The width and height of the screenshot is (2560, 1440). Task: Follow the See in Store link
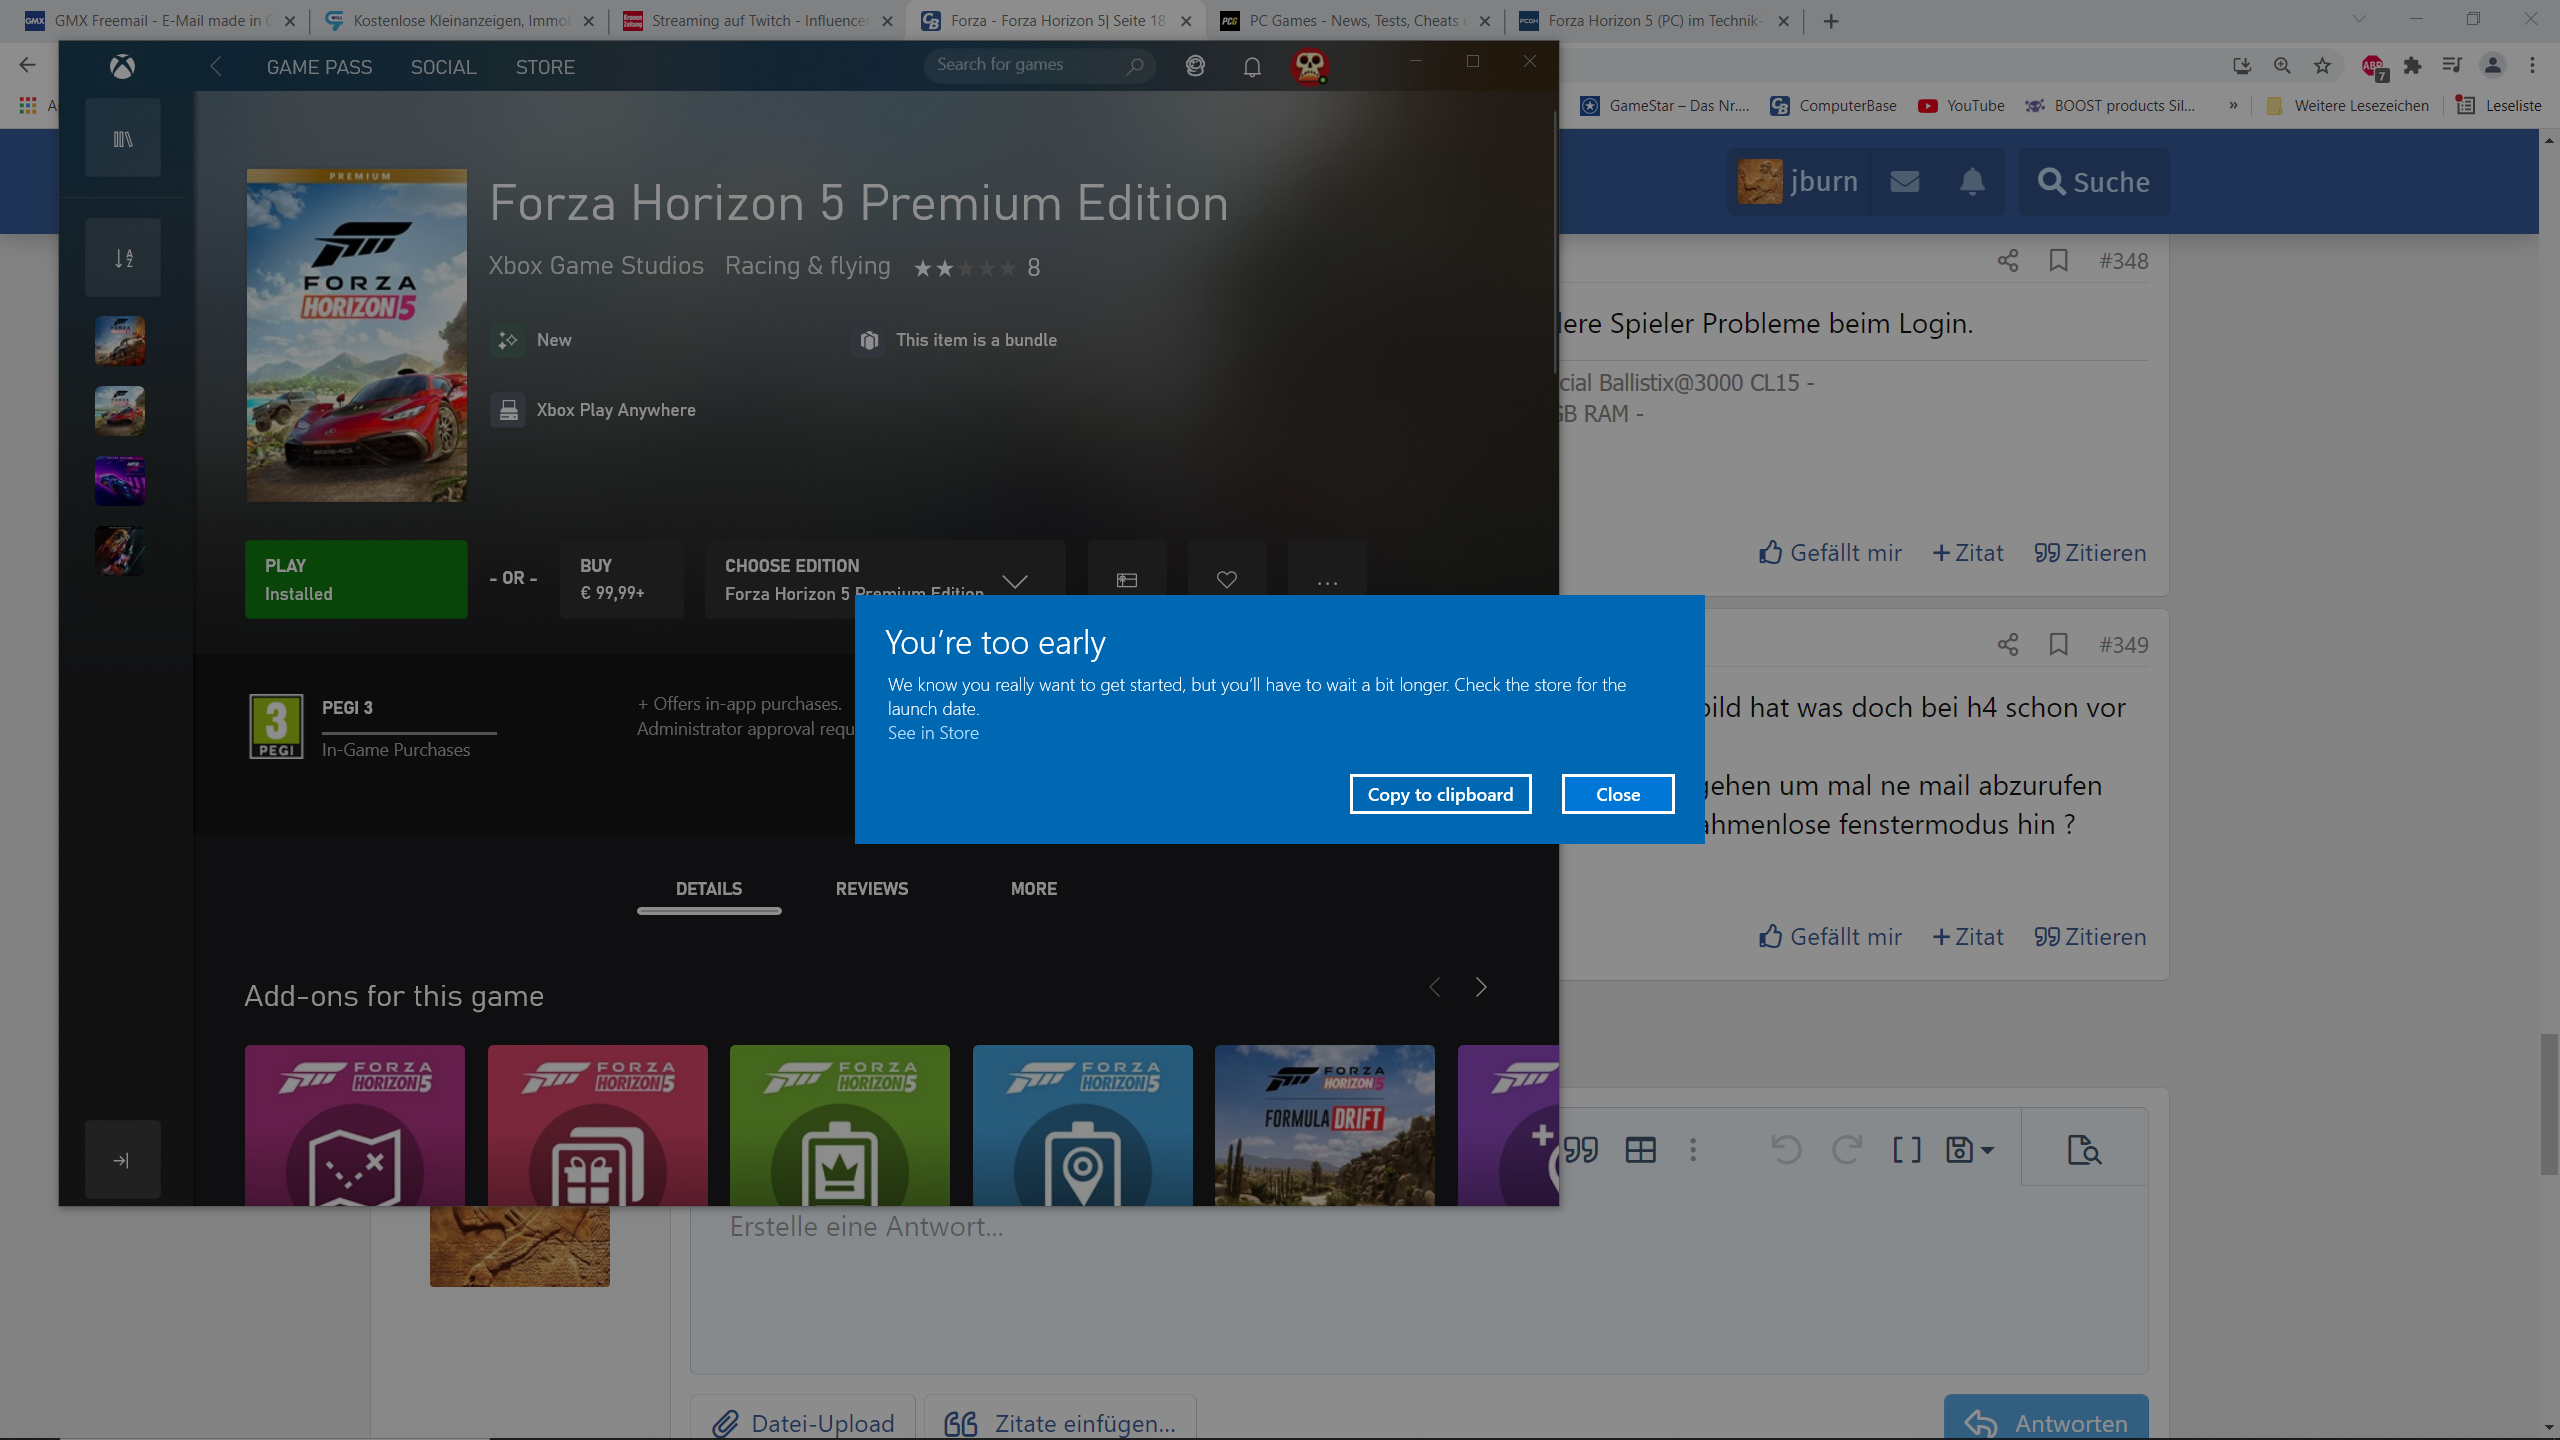pyautogui.click(x=932, y=733)
